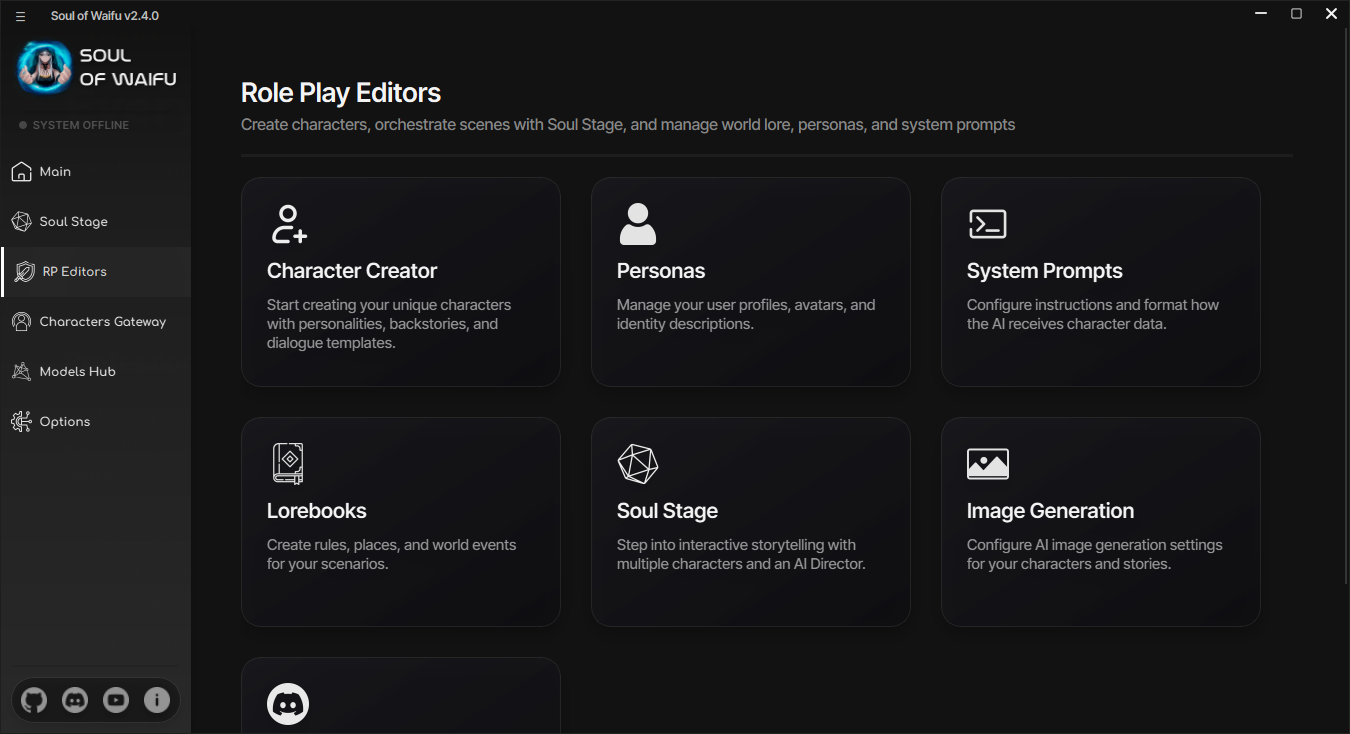This screenshot has height=734, width=1350.
Task: Click the Character Creator description text
Action: (x=389, y=324)
